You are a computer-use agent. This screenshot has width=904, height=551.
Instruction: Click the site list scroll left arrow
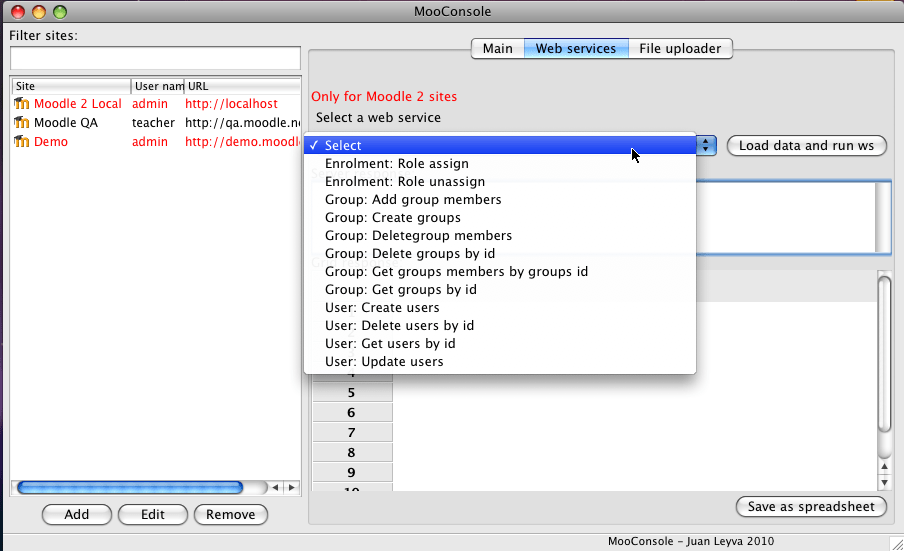[276, 488]
